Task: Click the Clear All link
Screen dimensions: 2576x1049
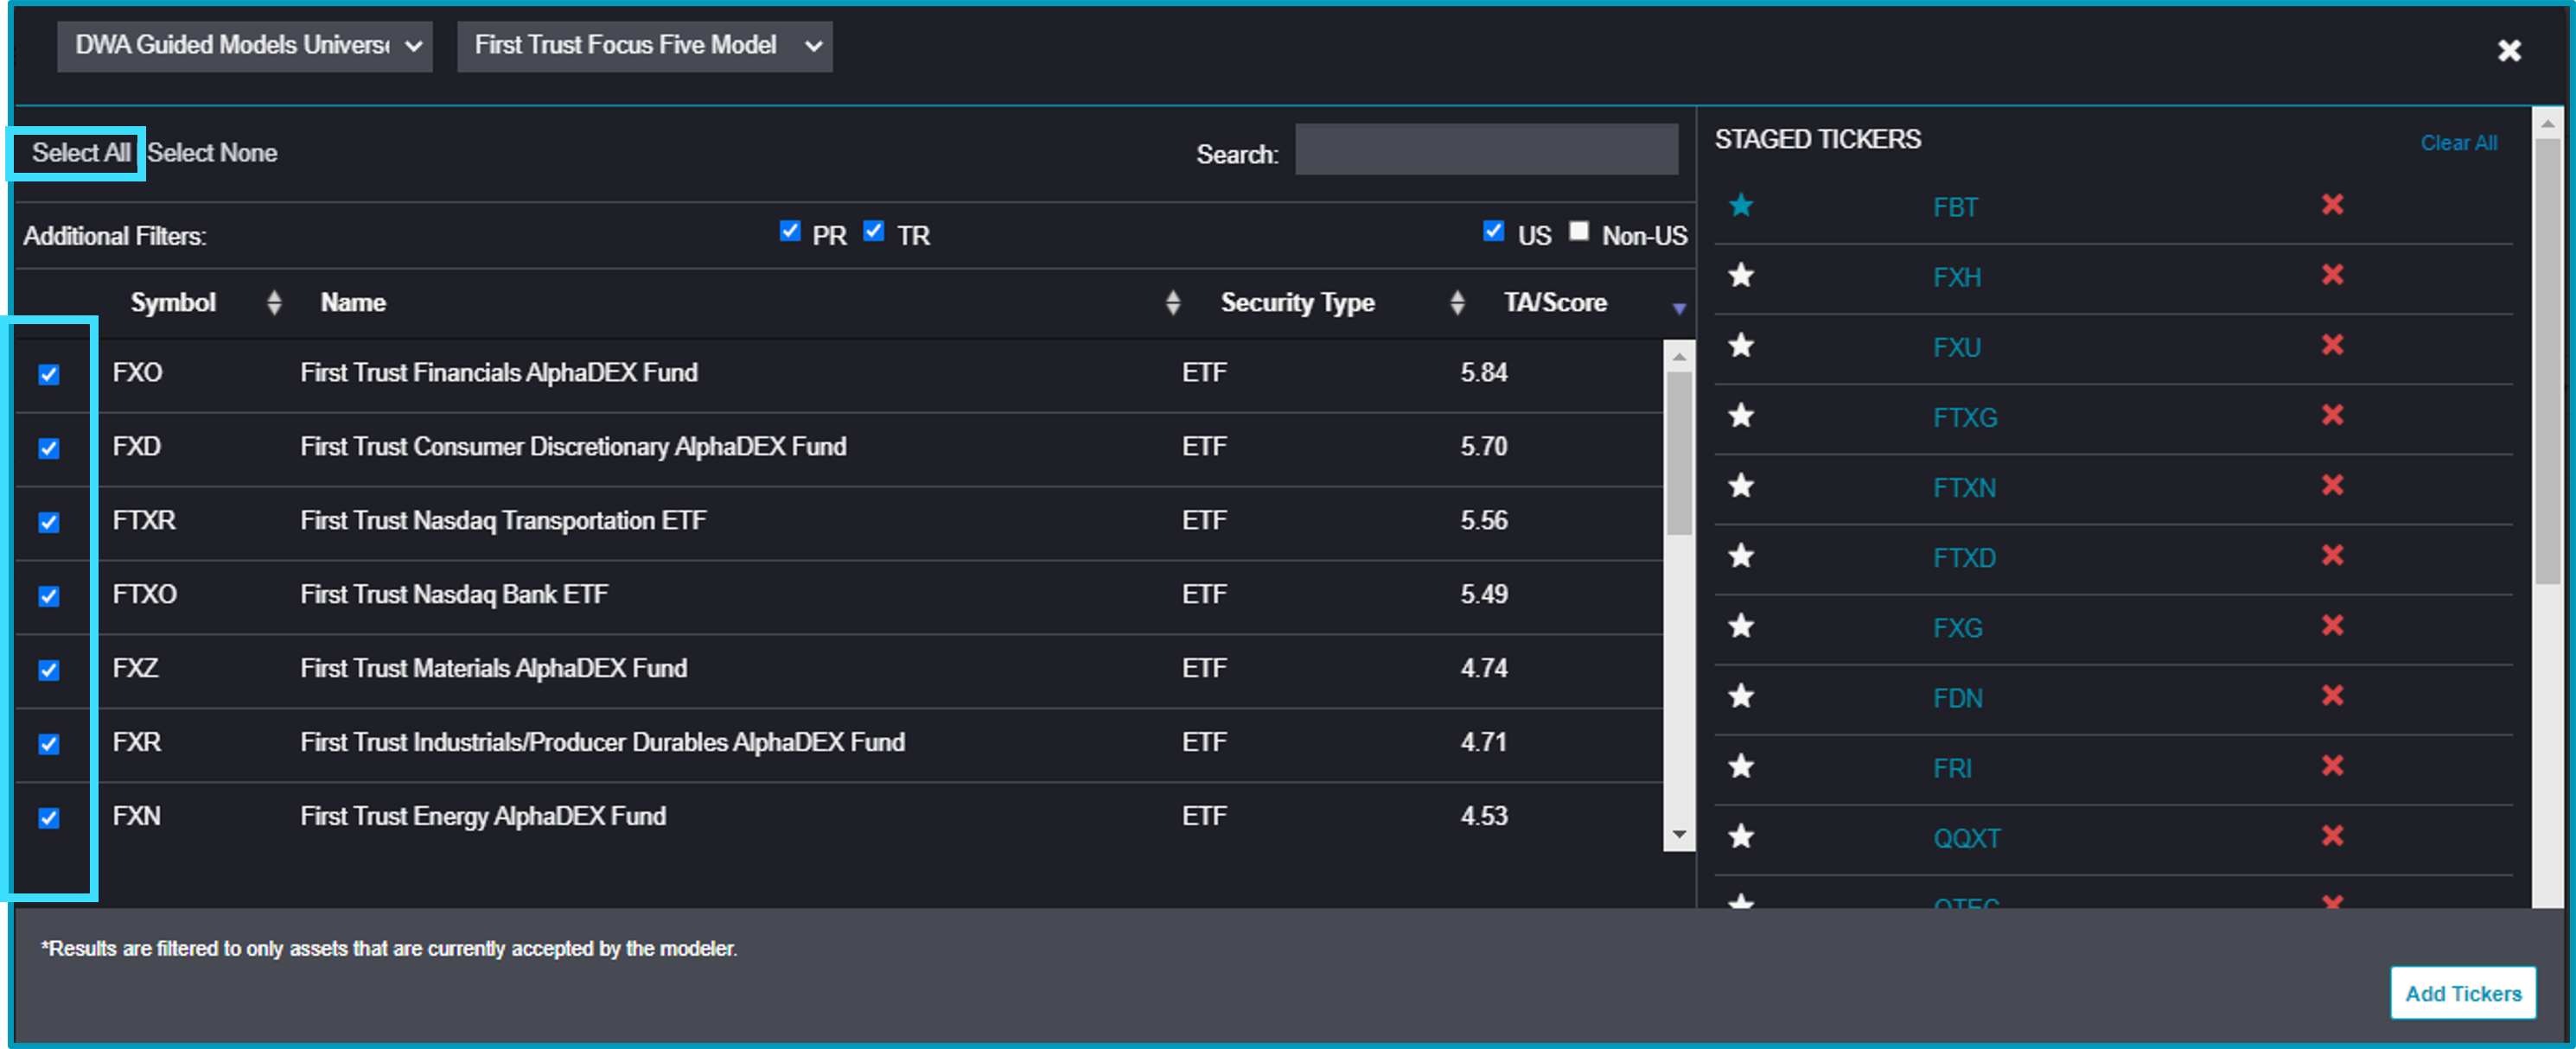Action: point(2458,143)
